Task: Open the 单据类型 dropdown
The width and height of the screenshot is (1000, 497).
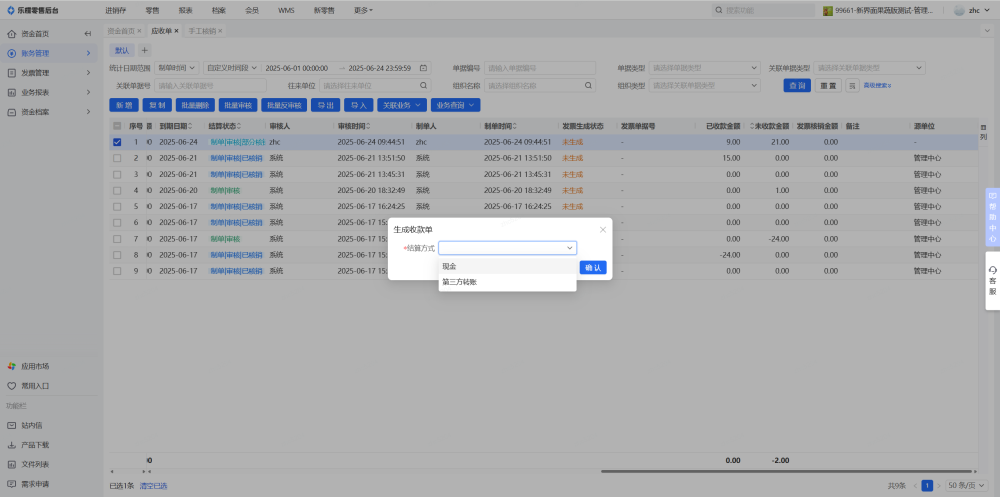Action: point(705,68)
